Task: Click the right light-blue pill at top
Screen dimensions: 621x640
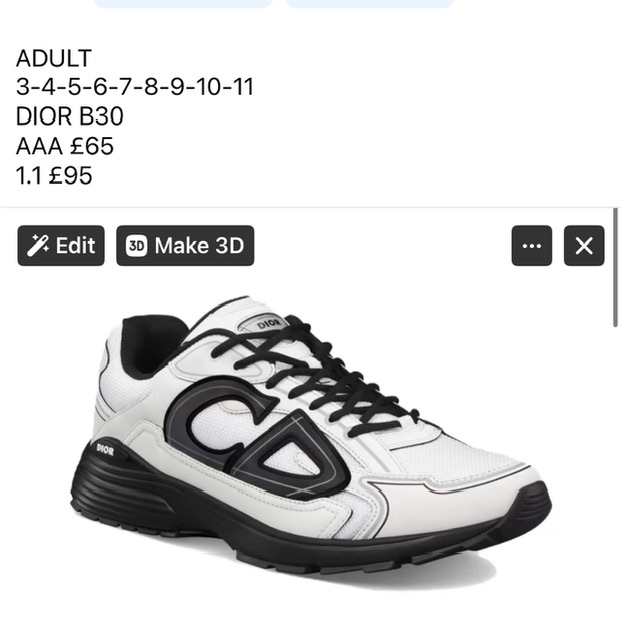Action: pyautogui.click(x=370, y=4)
